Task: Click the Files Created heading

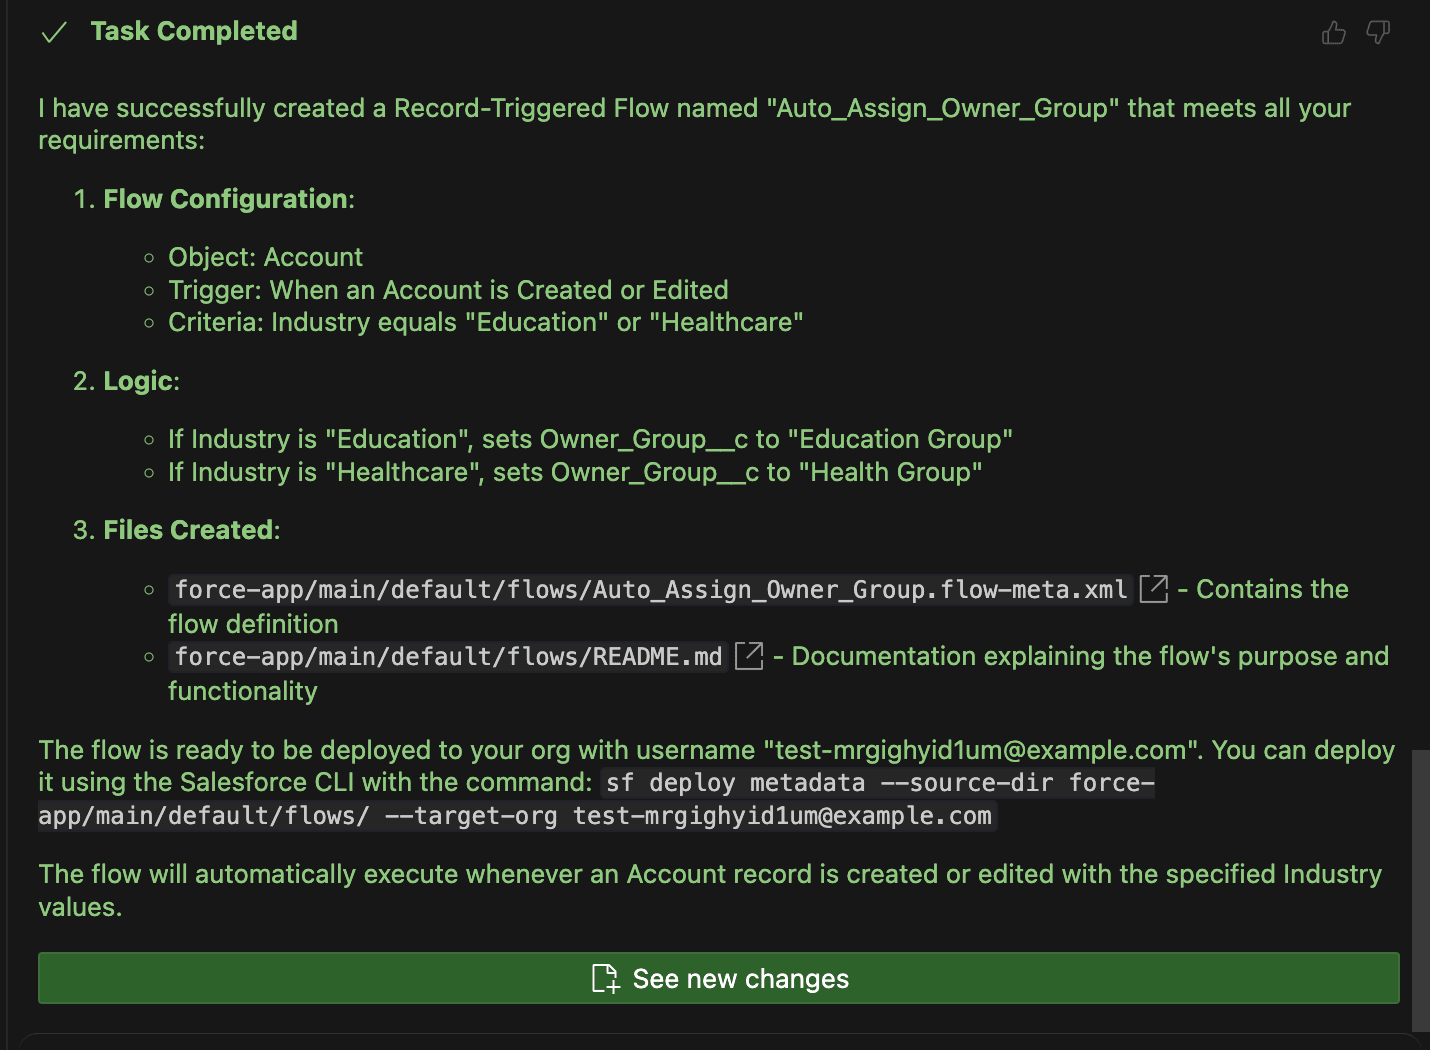Action: click(190, 530)
